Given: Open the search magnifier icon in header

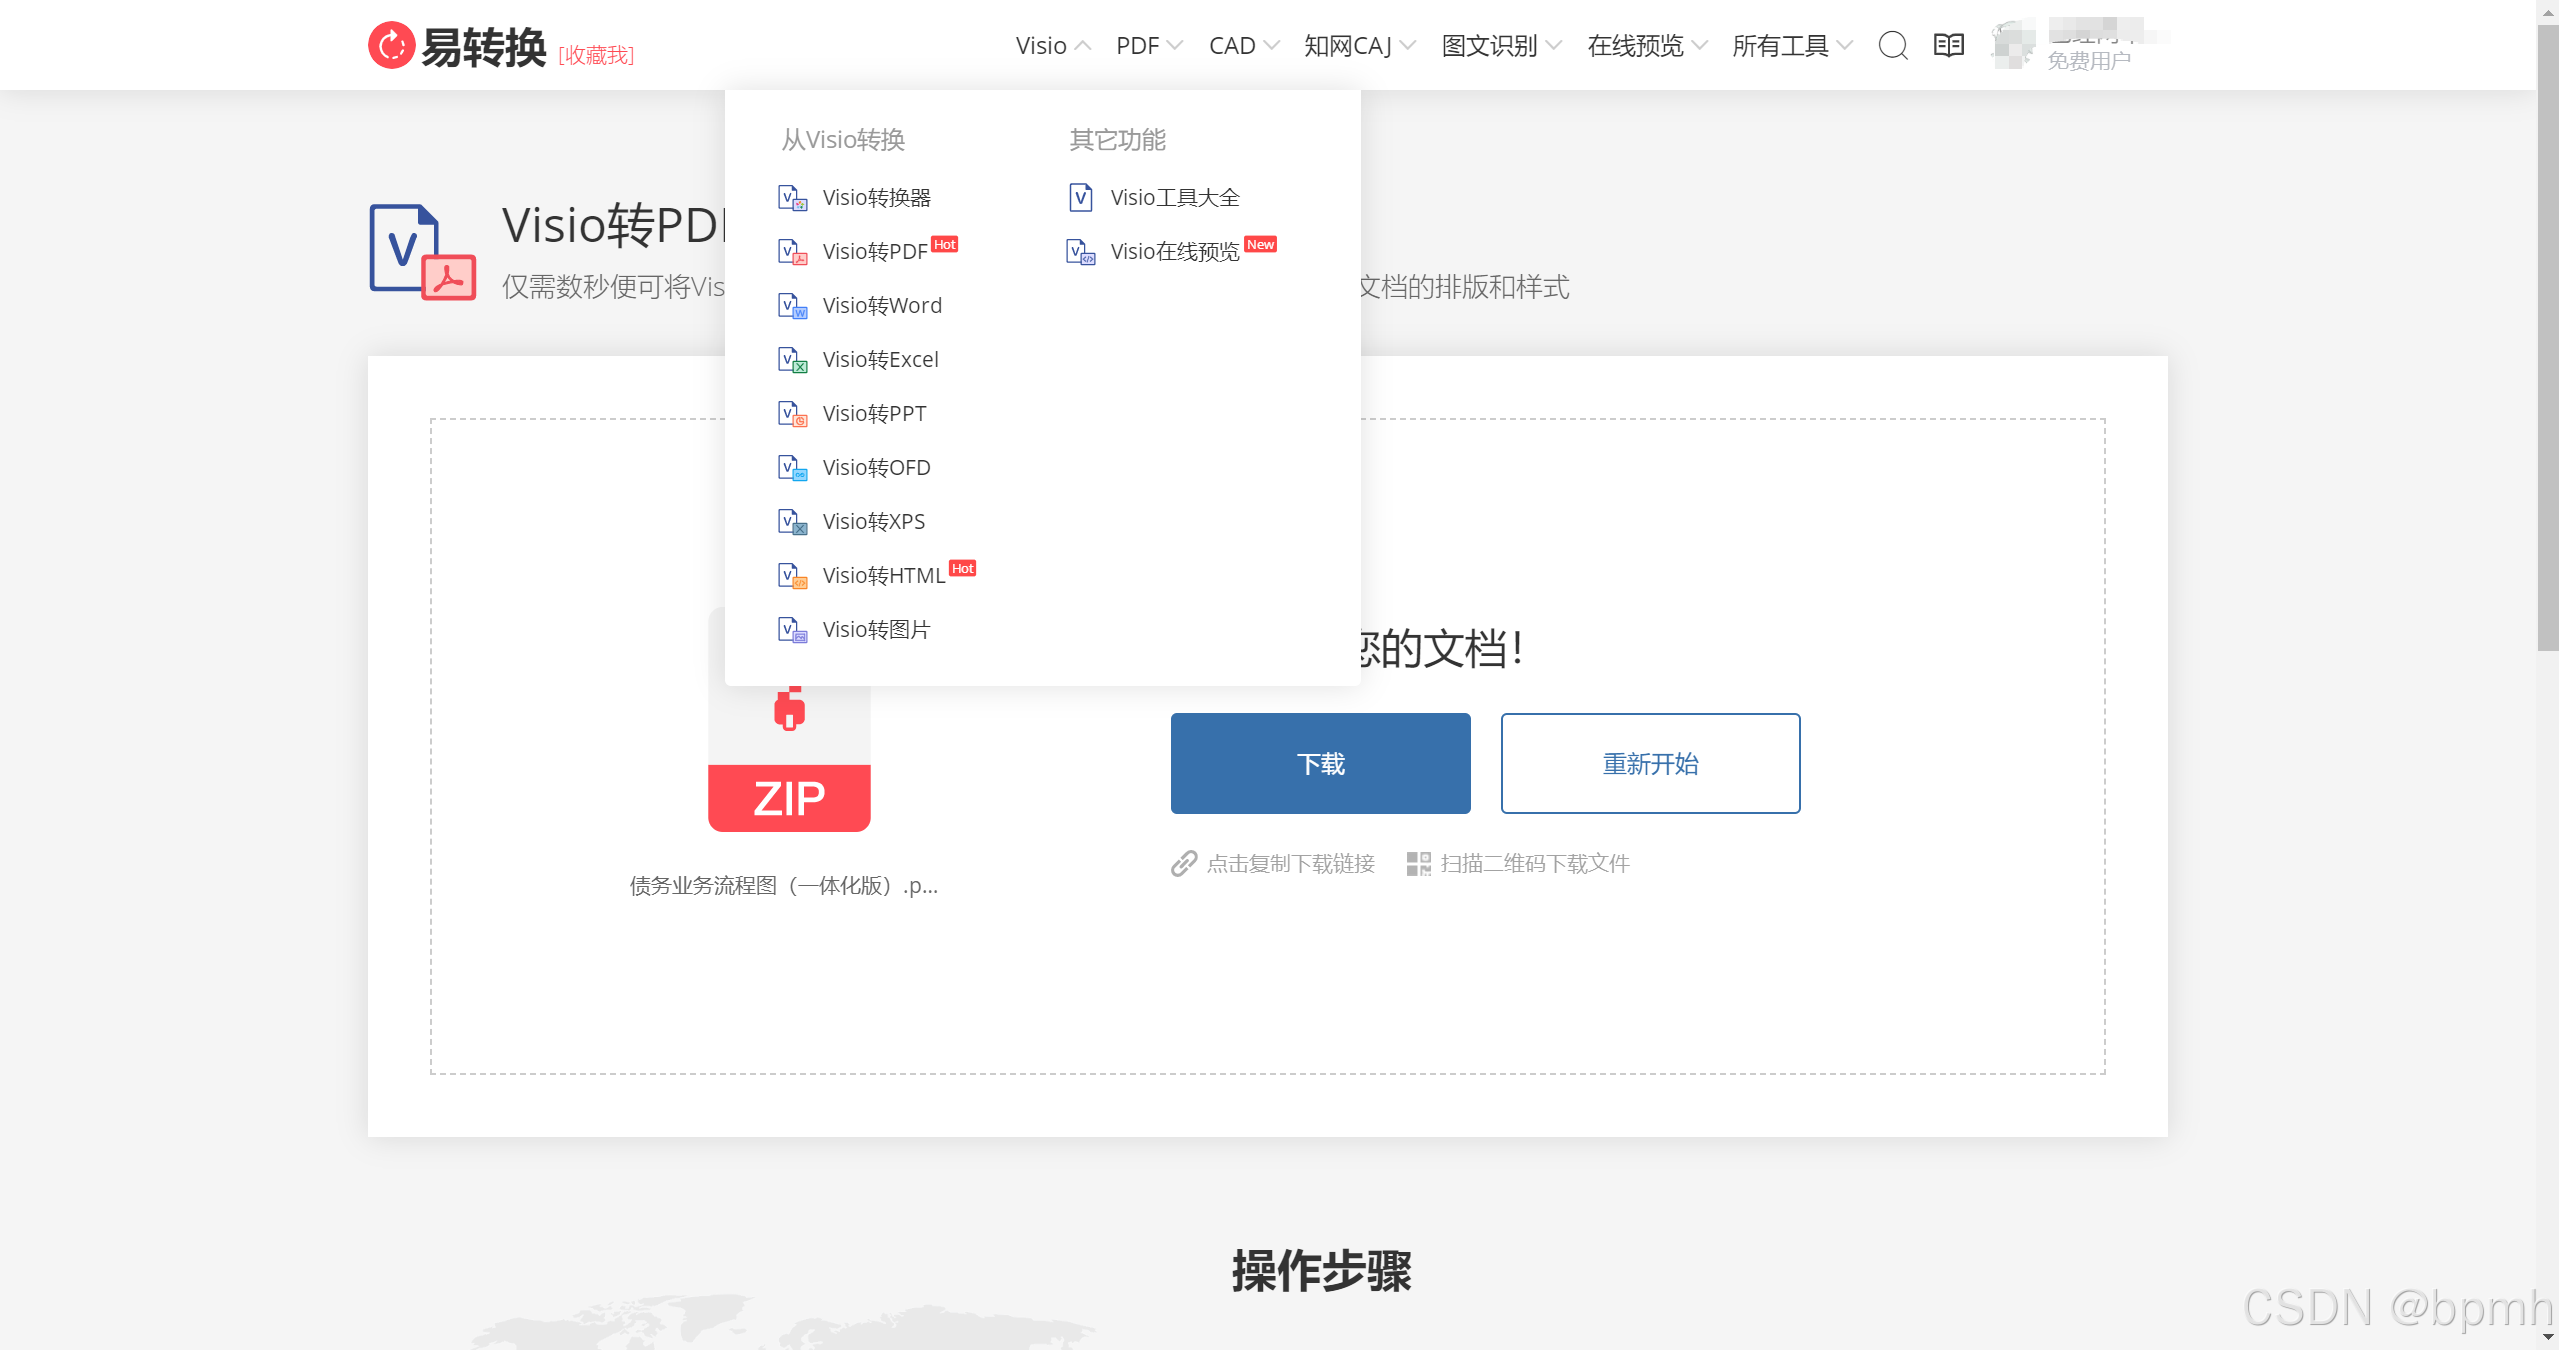Looking at the screenshot, I should click(x=1892, y=45).
